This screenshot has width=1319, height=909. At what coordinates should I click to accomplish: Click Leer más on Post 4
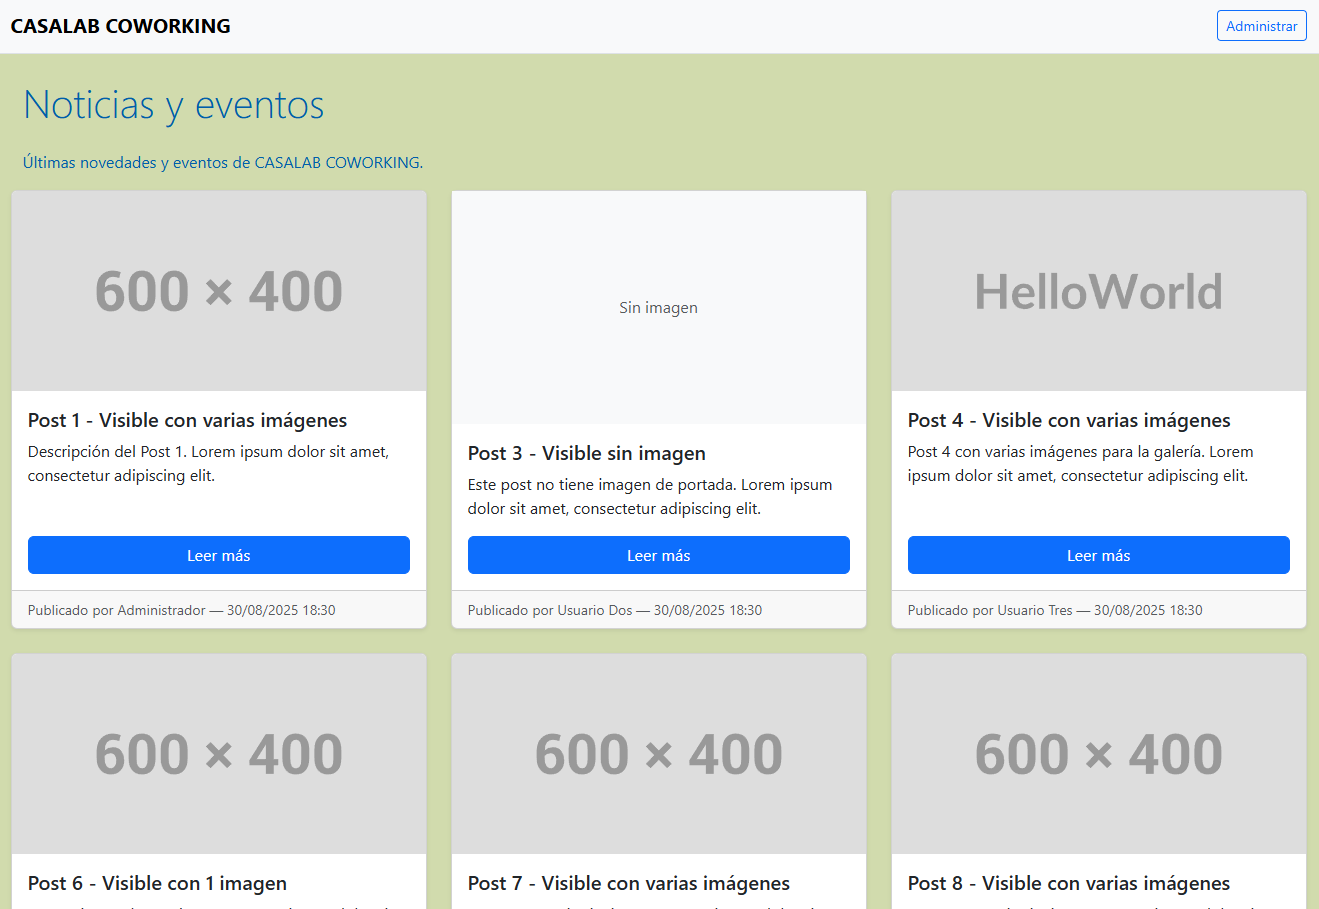click(1098, 555)
